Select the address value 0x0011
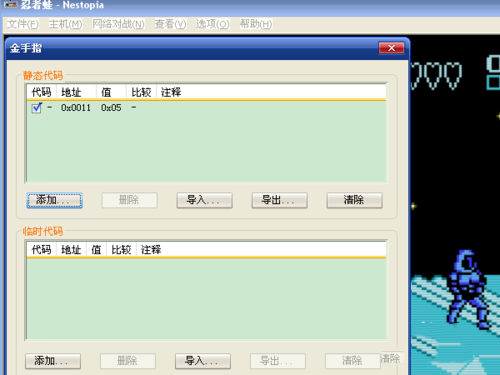This screenshot has height=375, width=500. 76,108
